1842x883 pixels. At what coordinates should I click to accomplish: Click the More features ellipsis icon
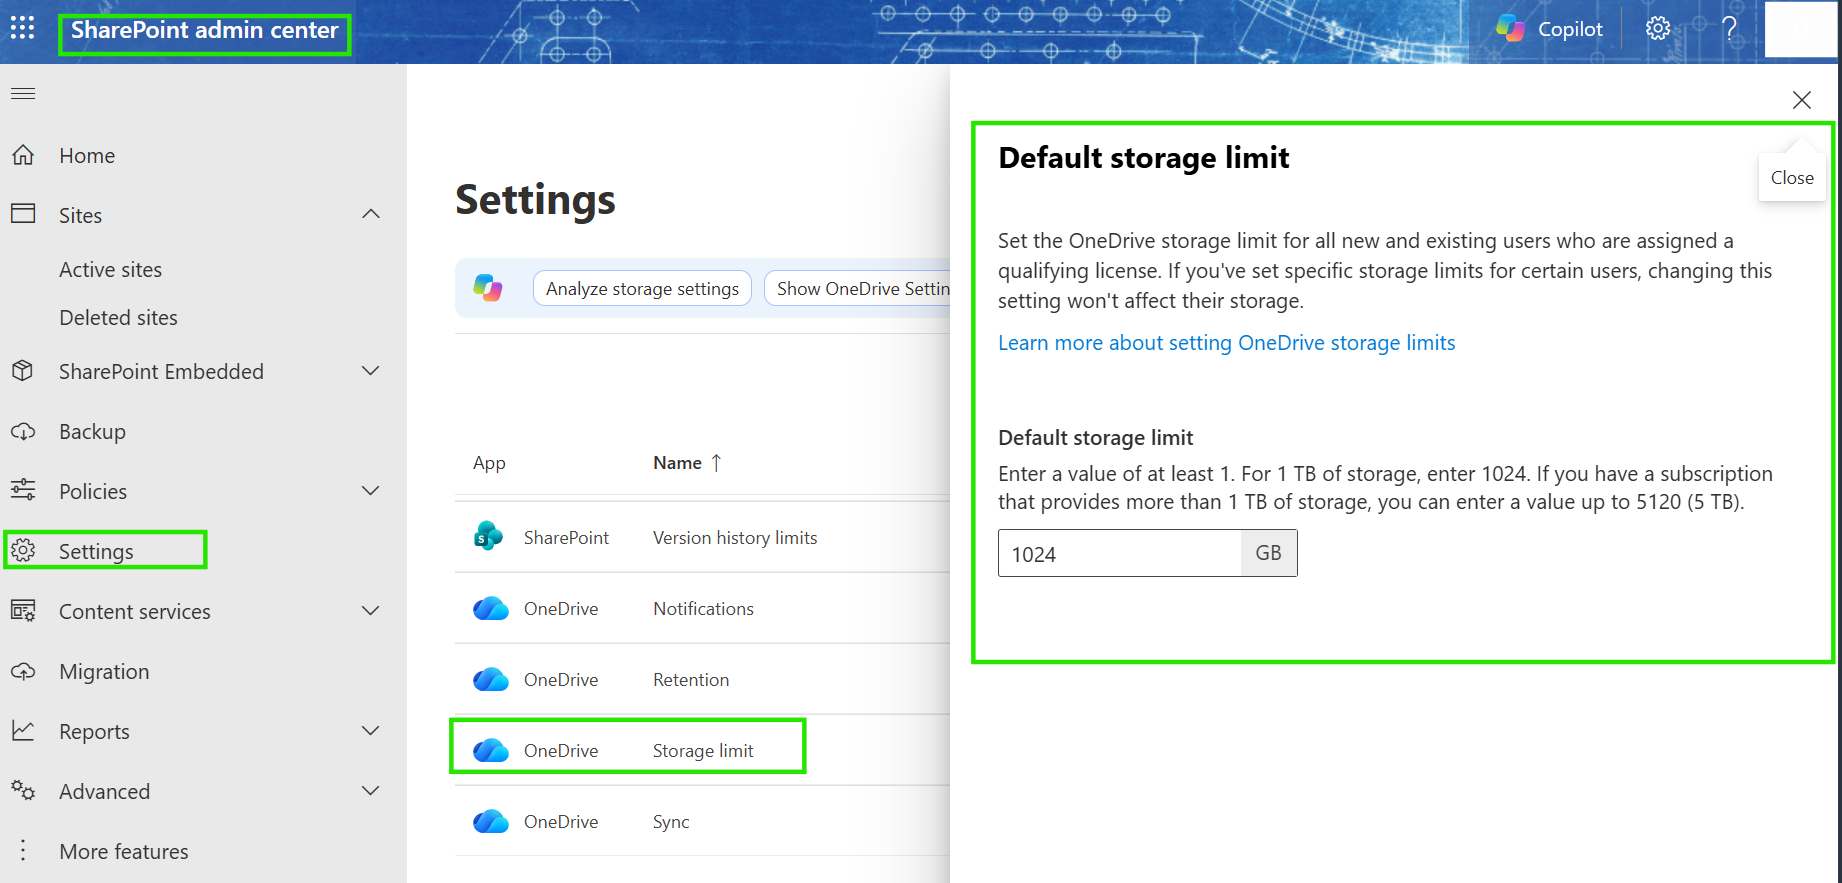point(23,851)
